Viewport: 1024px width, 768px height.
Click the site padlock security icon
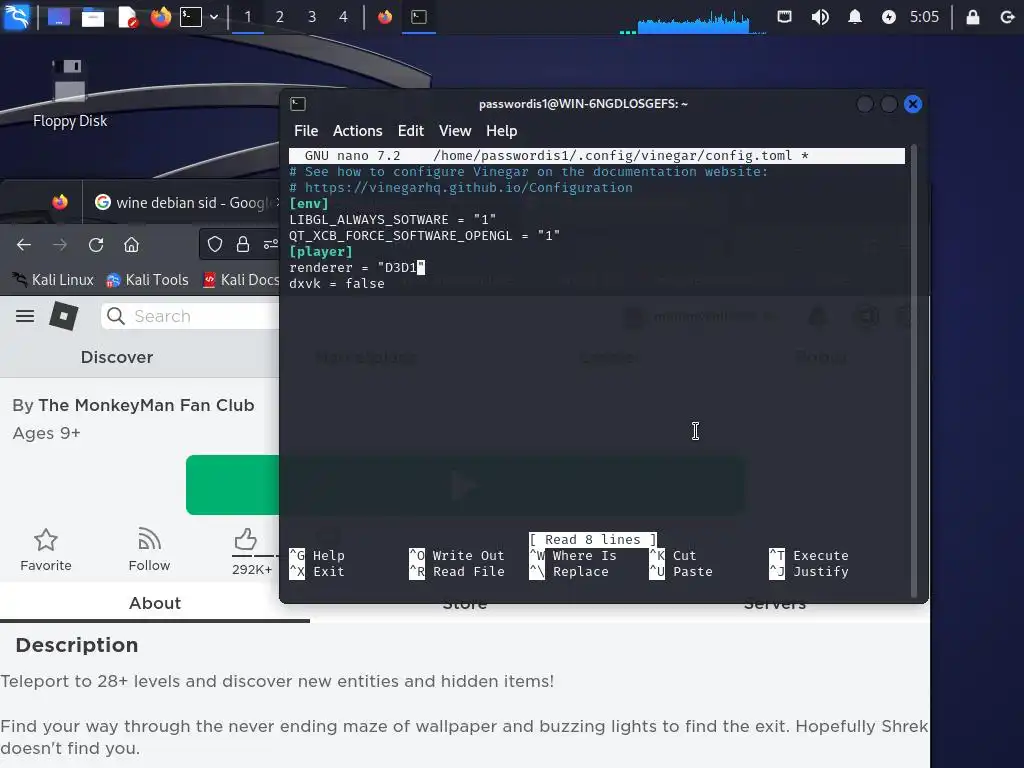pos(243,245)
